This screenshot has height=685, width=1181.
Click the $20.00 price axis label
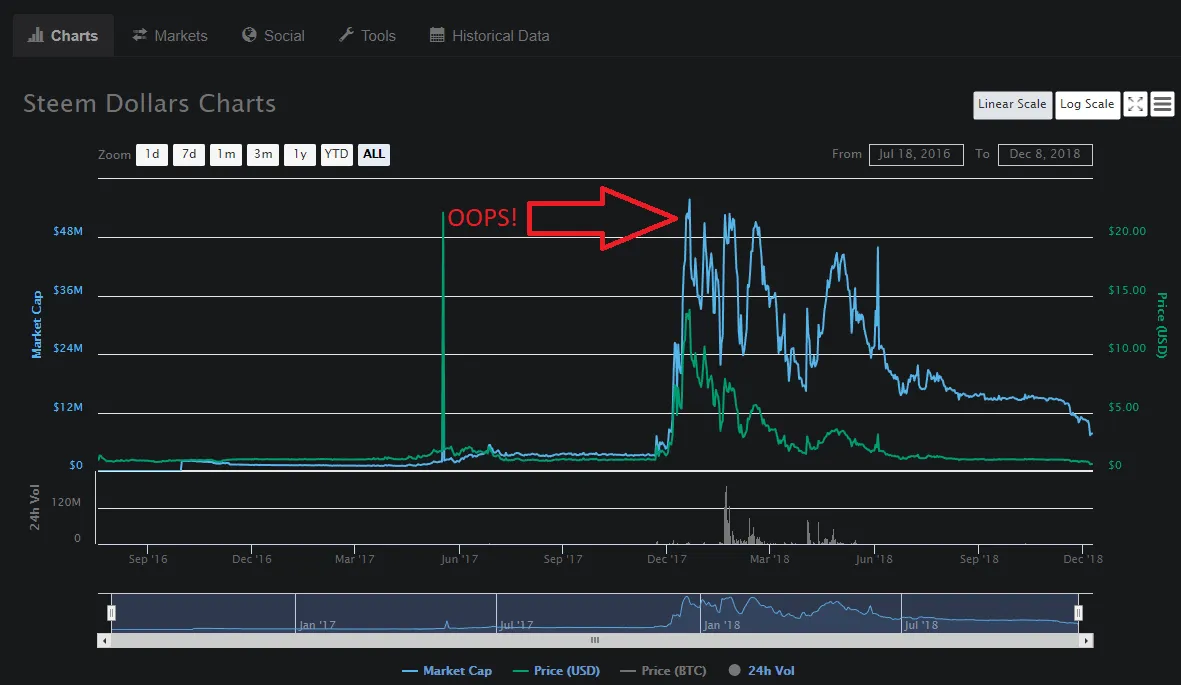(x=1127, y=231)
